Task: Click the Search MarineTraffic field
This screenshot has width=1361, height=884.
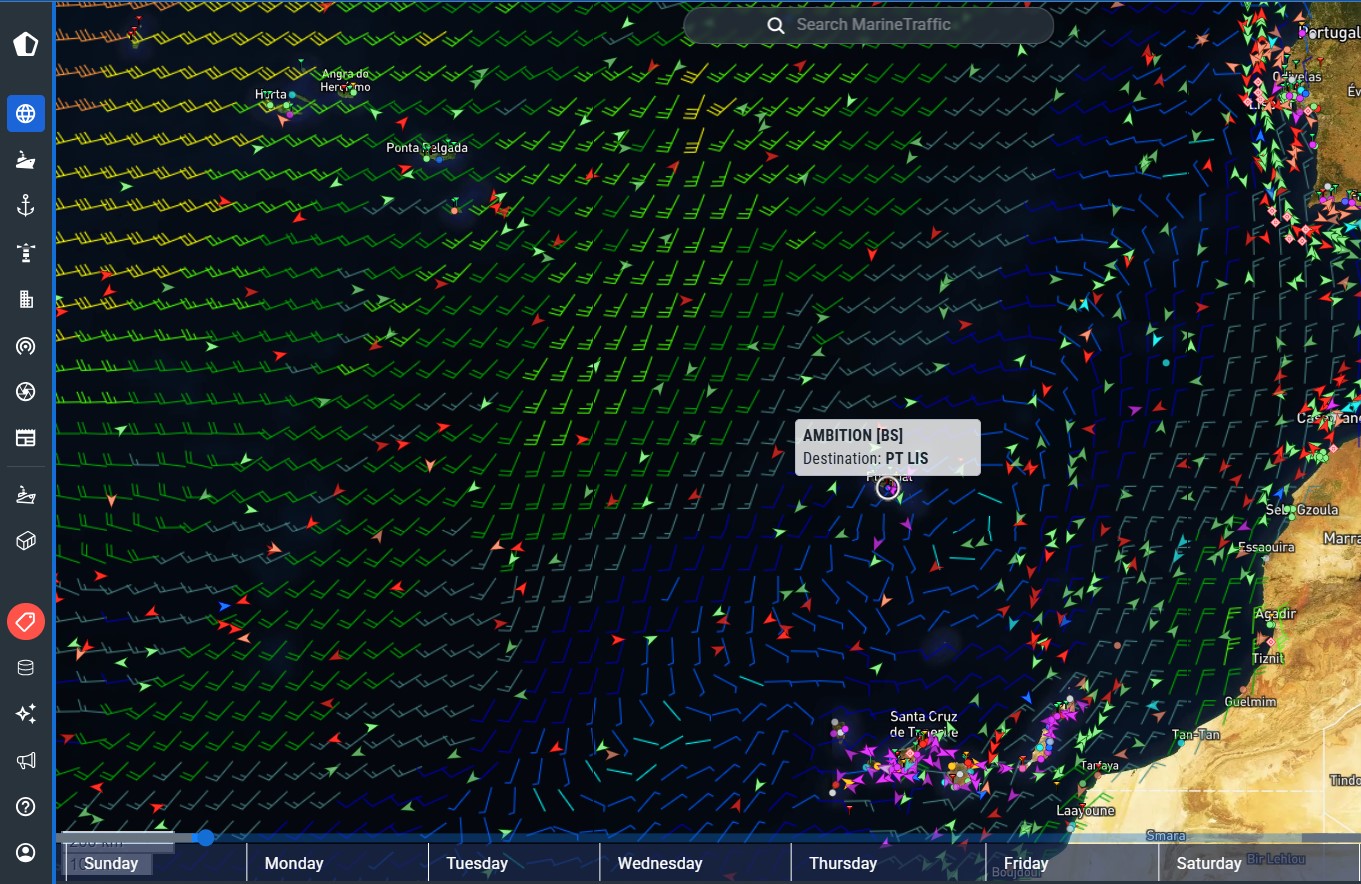Action: pos(868,25)
